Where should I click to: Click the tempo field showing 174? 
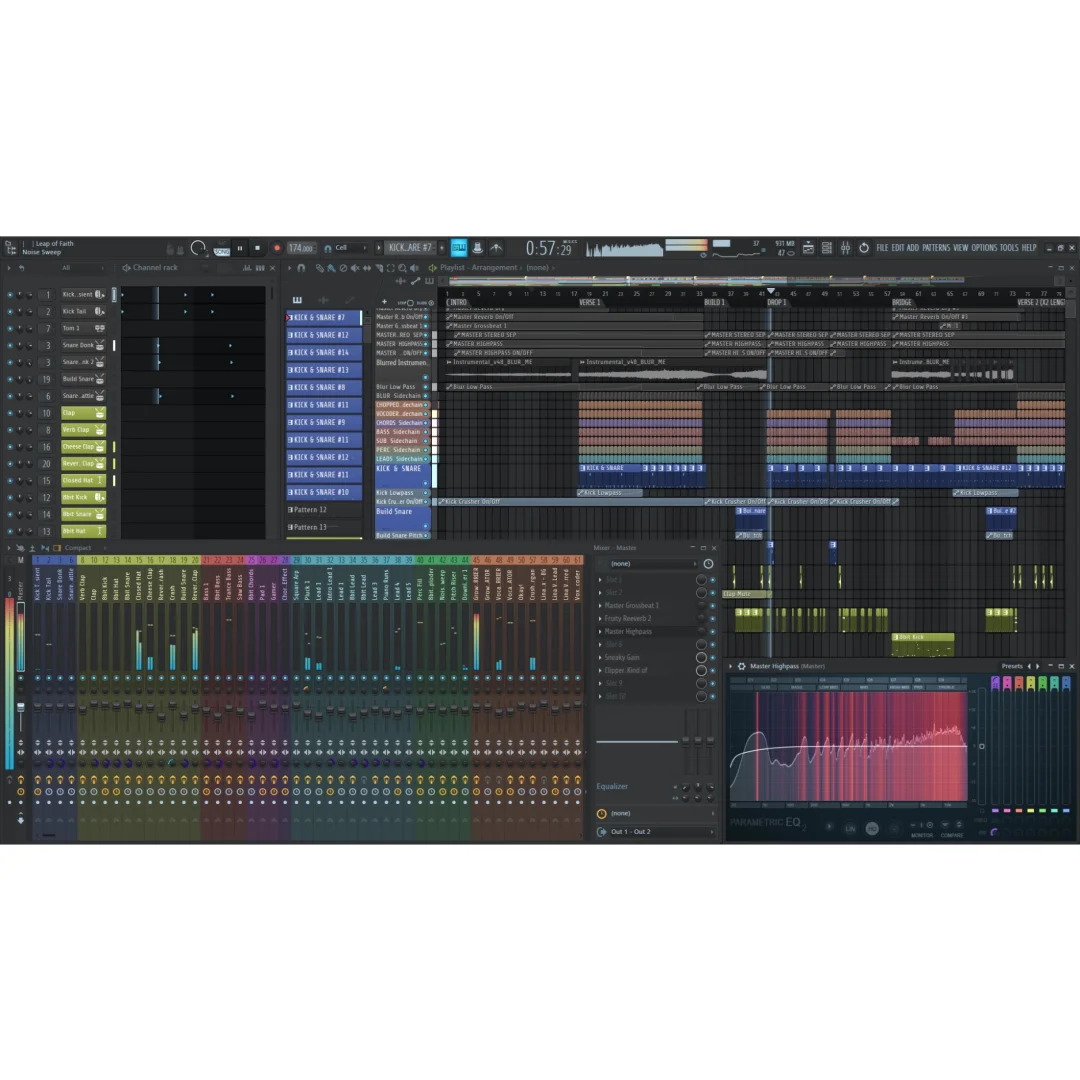tap(300, 248)
